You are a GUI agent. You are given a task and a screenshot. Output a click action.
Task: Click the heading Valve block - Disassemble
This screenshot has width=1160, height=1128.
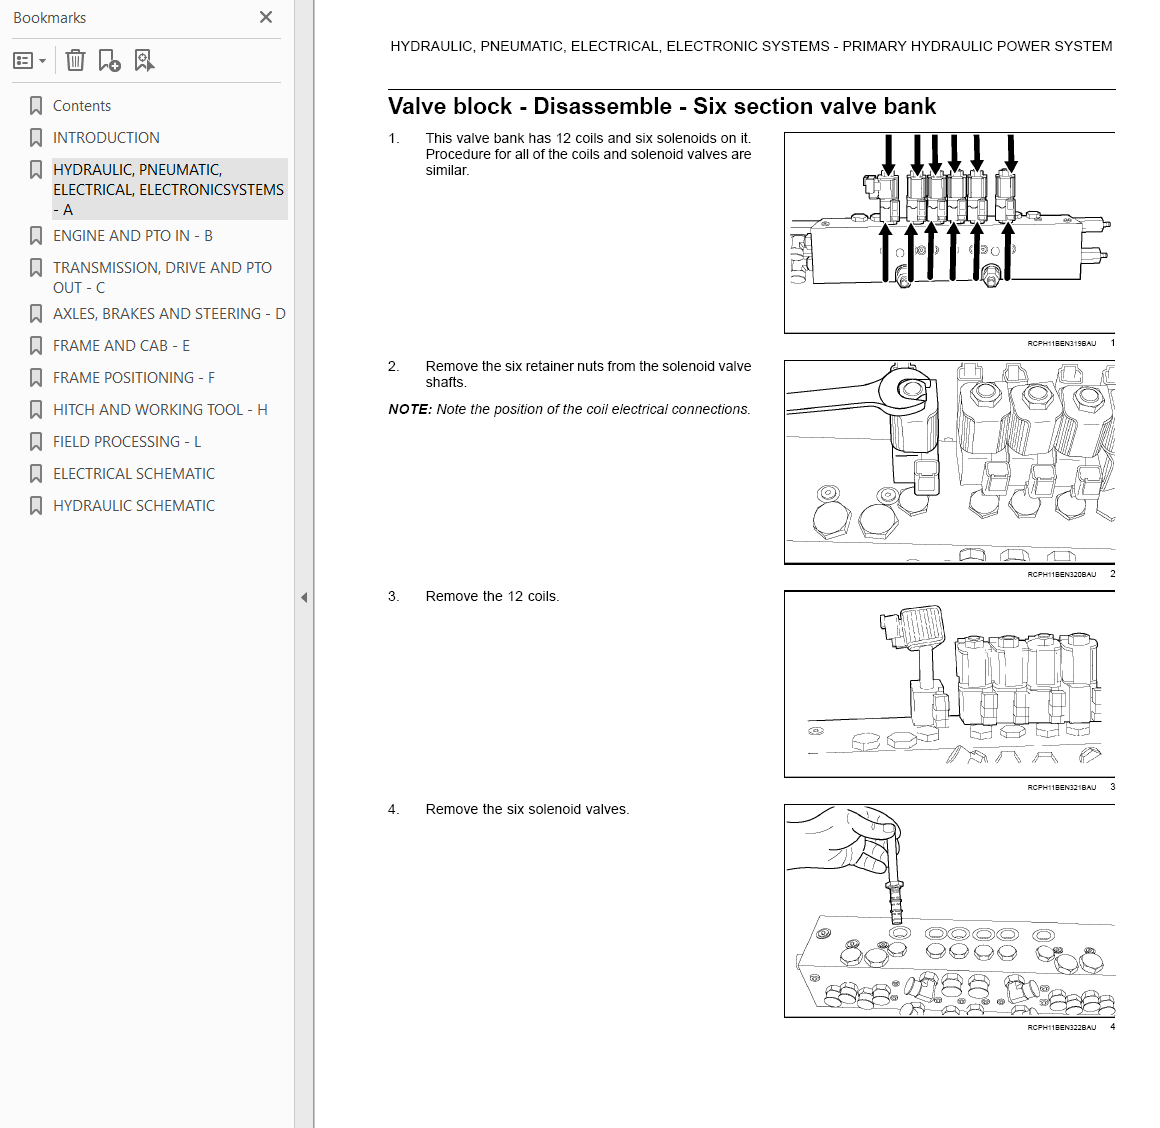click(662, 107)
